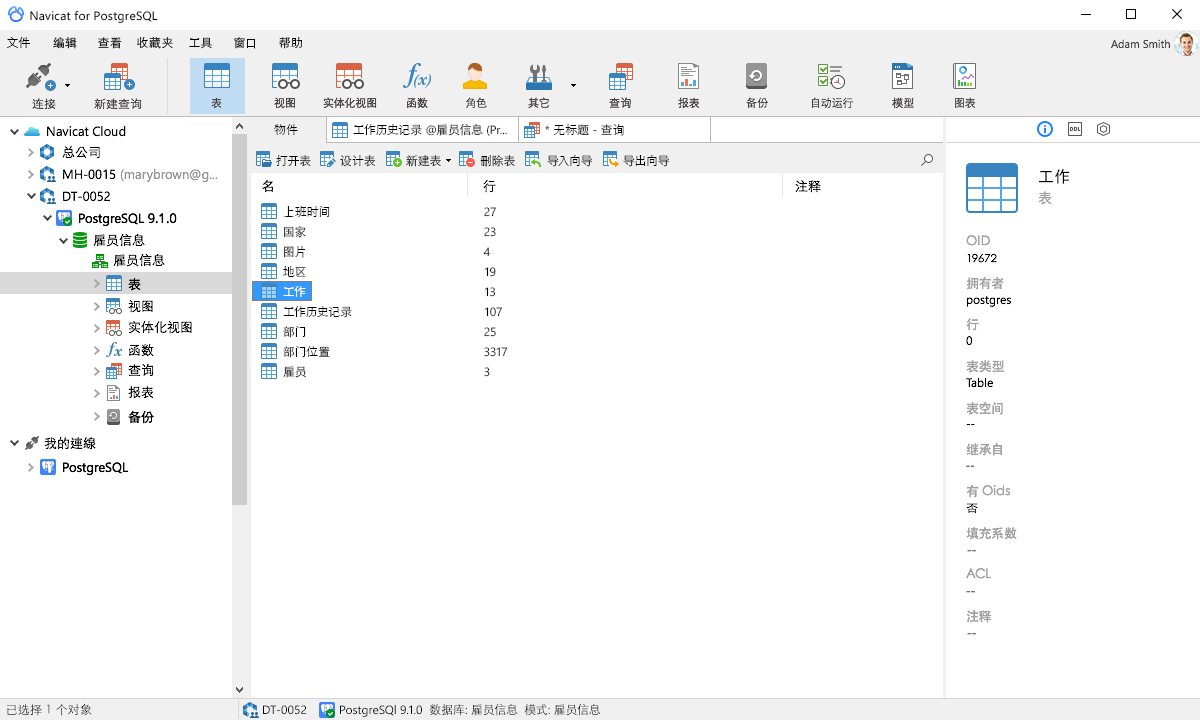The image size is (1200, 720).
Task: Open 实体化视图 in main toolbar
Action: [350, 86]
